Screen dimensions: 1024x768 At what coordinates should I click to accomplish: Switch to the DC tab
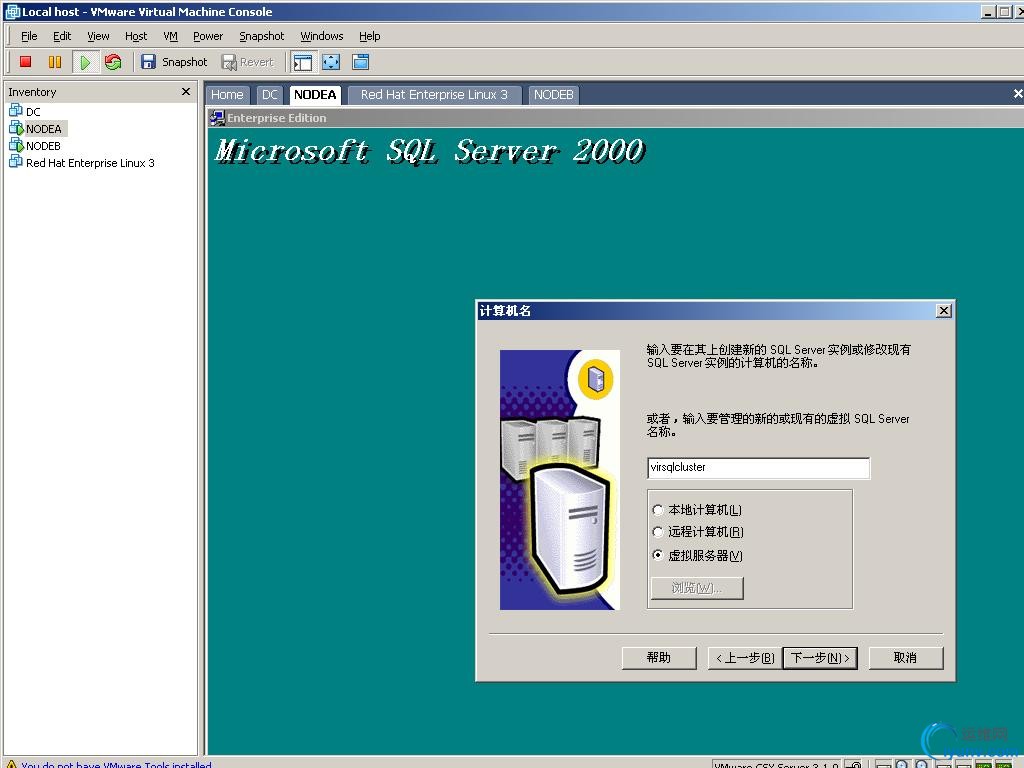270,95
